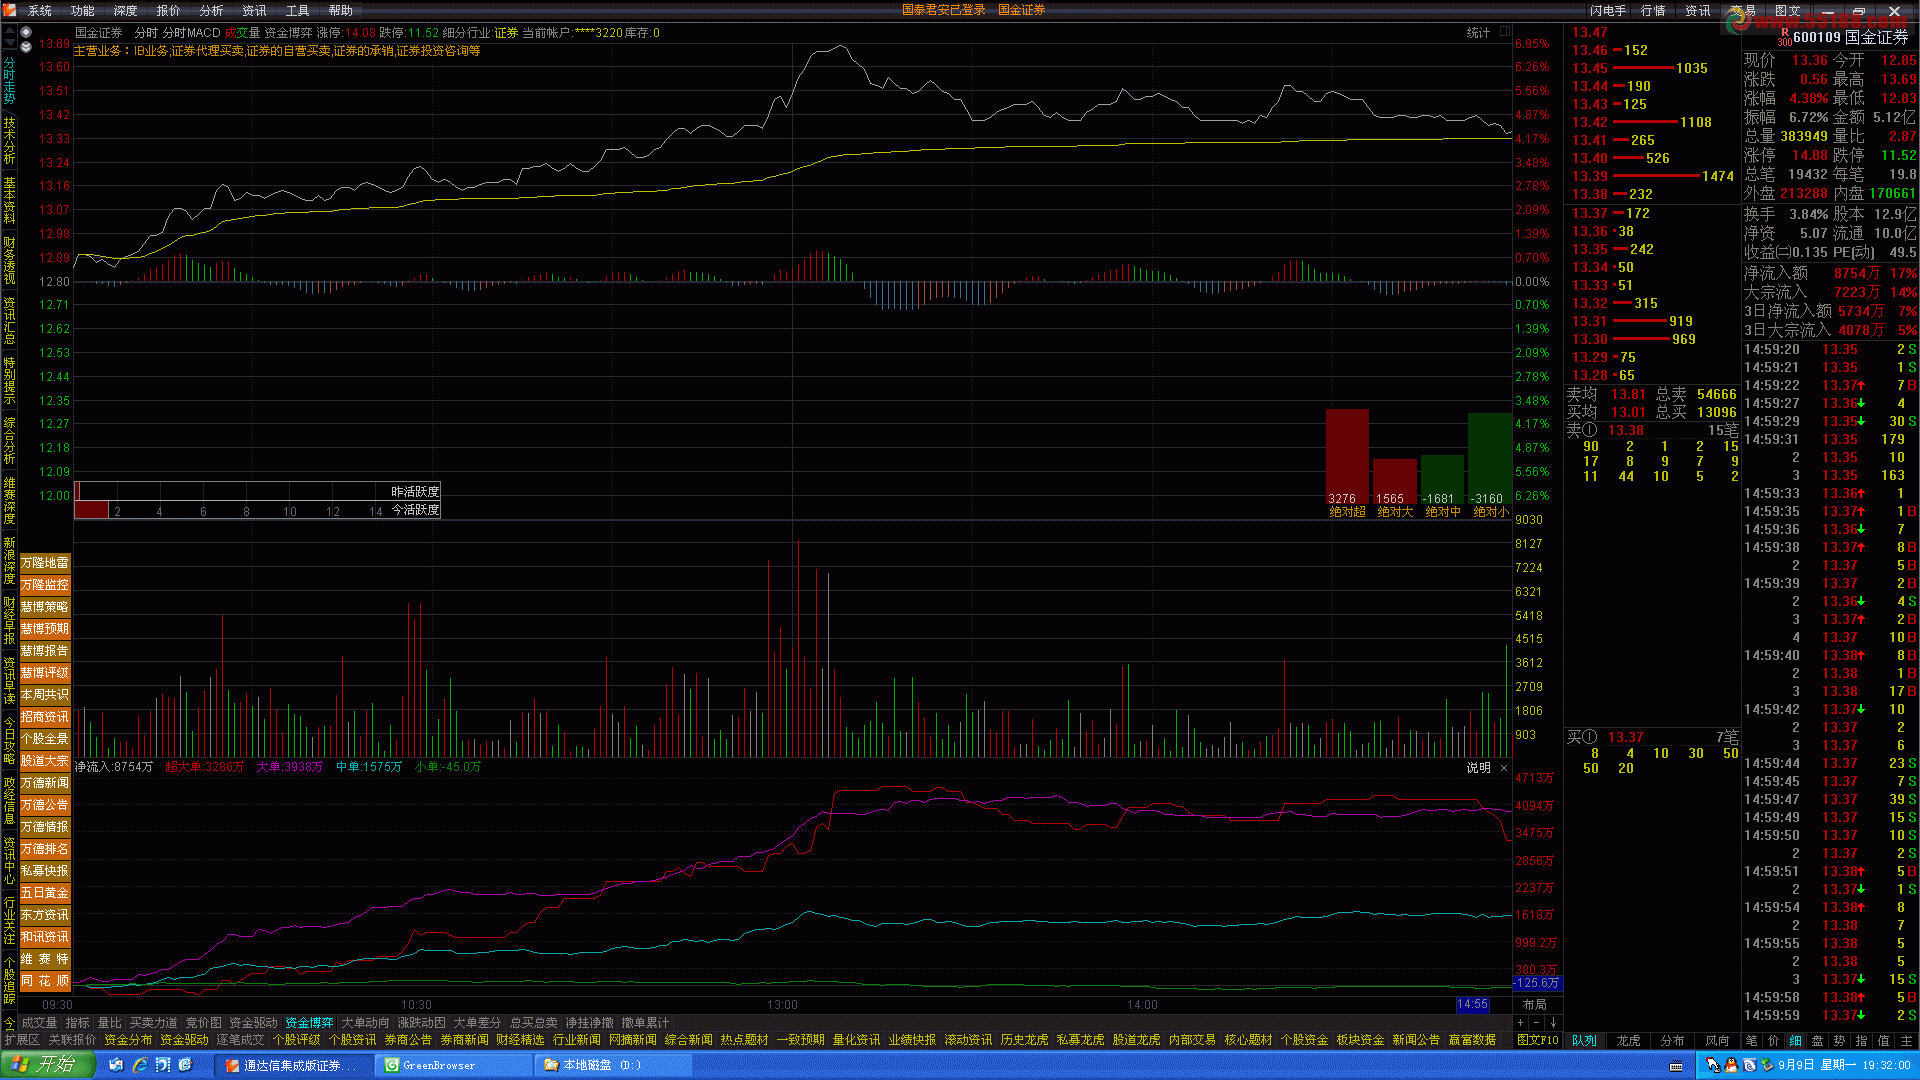
Task: Click the Windows 开始 start button
Action: [x=47, y=1065]
